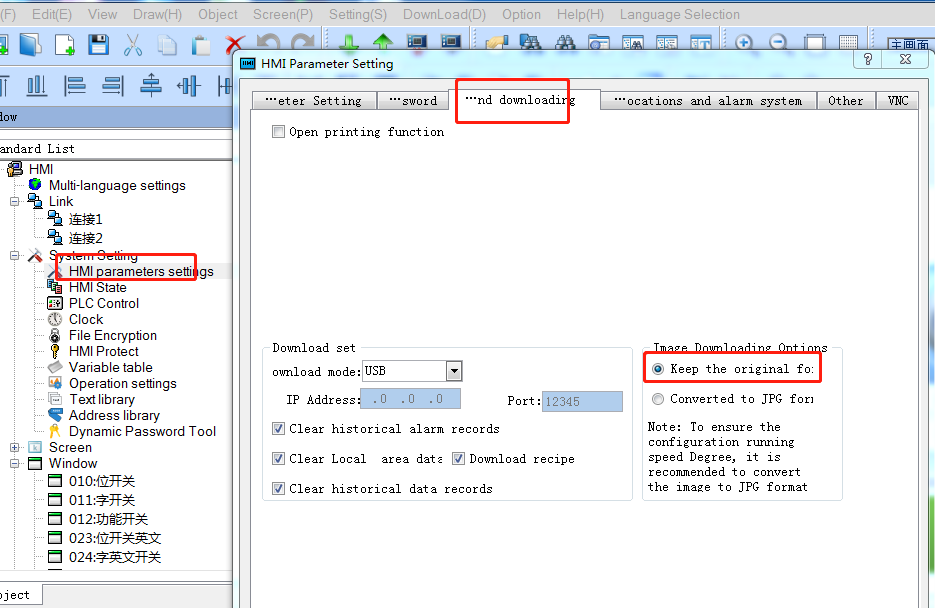Enable the Open printing function checkbox
Screen dimensions: 935x608
point(279,132)
